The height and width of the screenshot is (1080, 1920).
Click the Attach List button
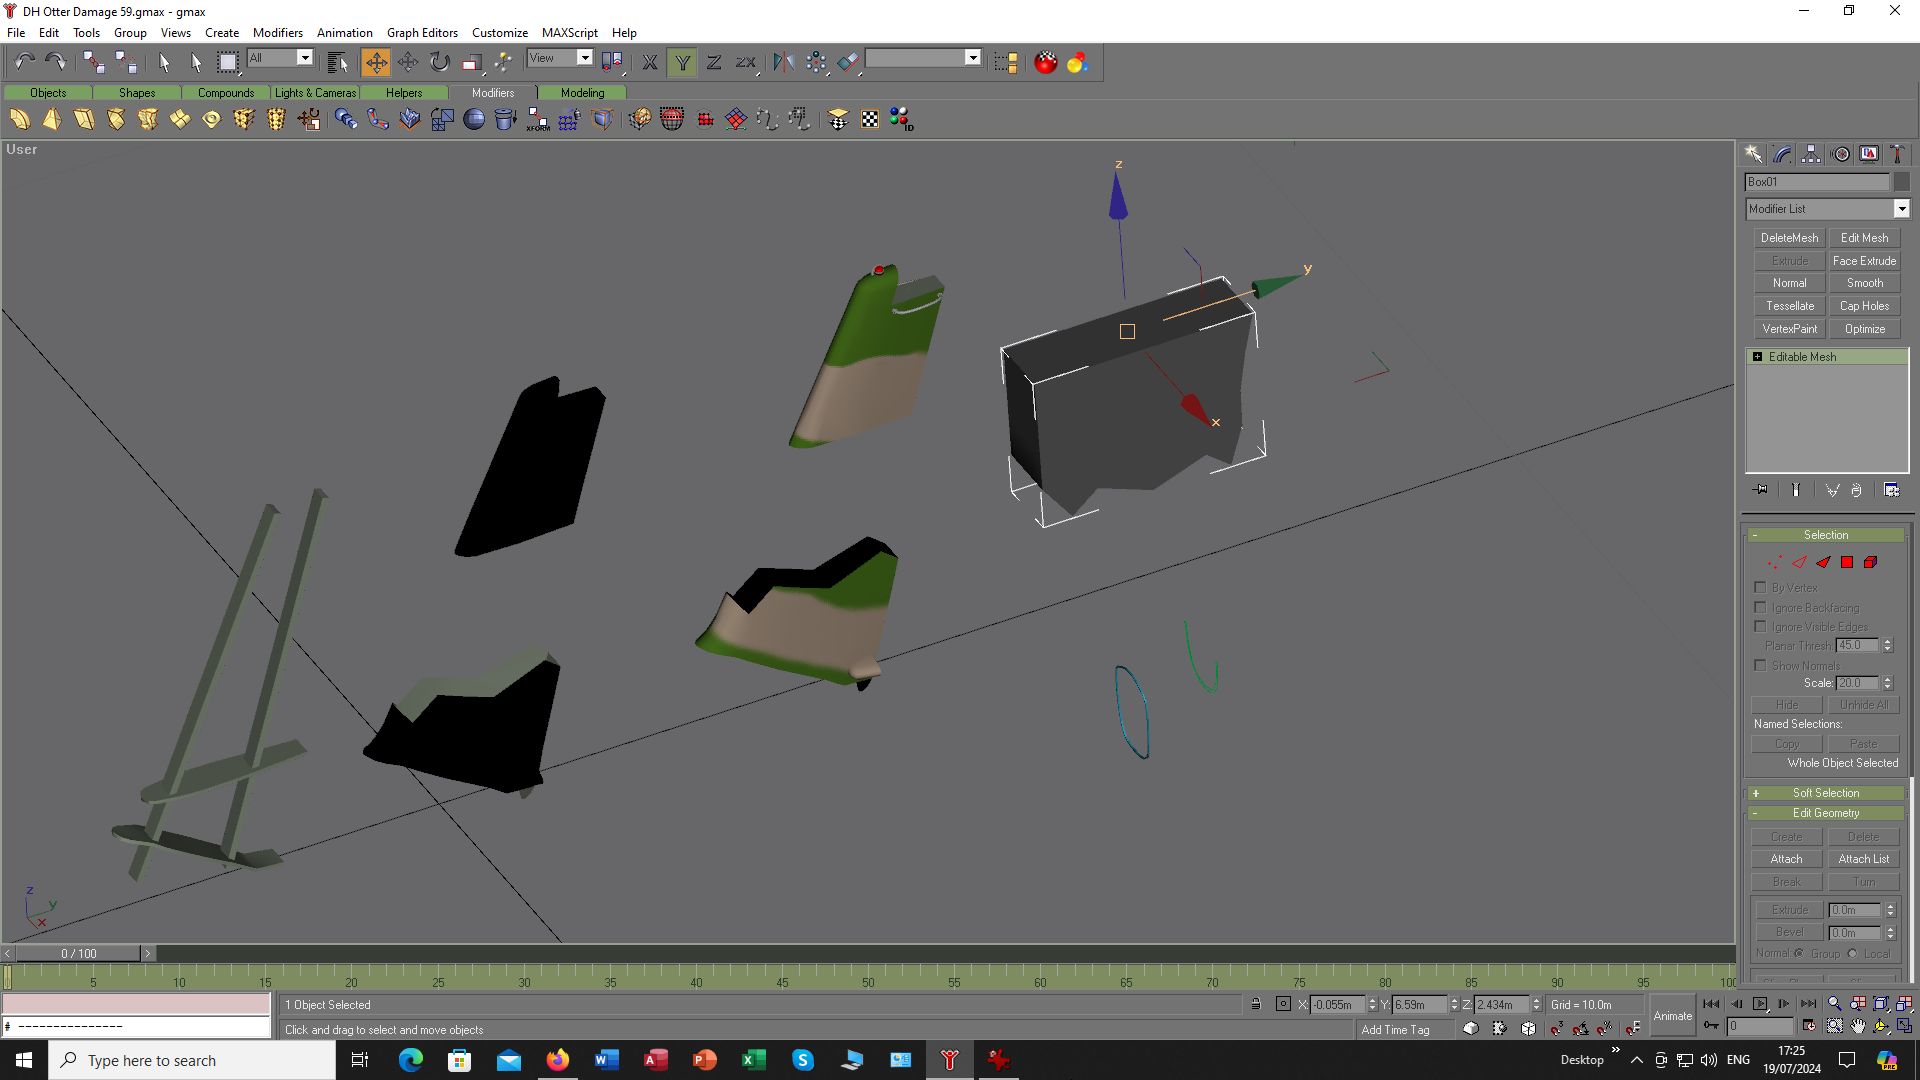click(x=1863, y=859)
